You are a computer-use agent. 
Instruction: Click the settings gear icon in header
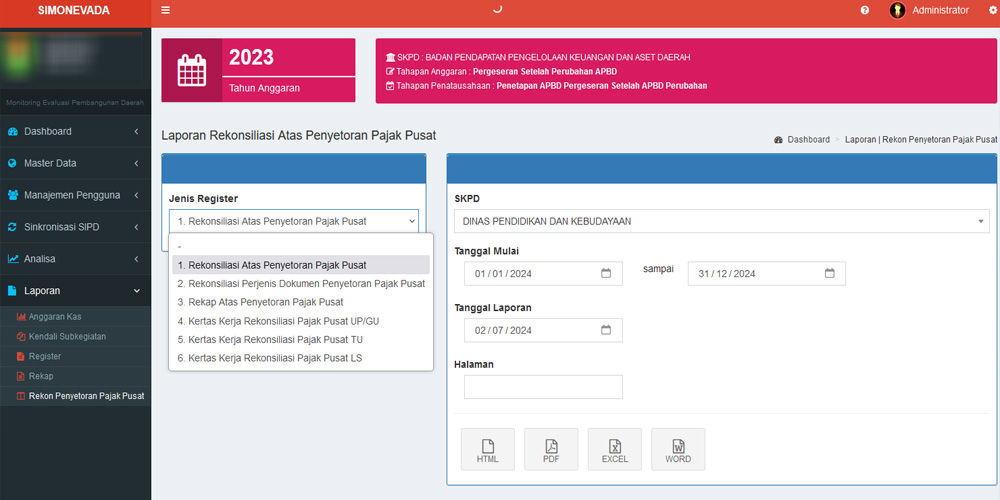992,10
